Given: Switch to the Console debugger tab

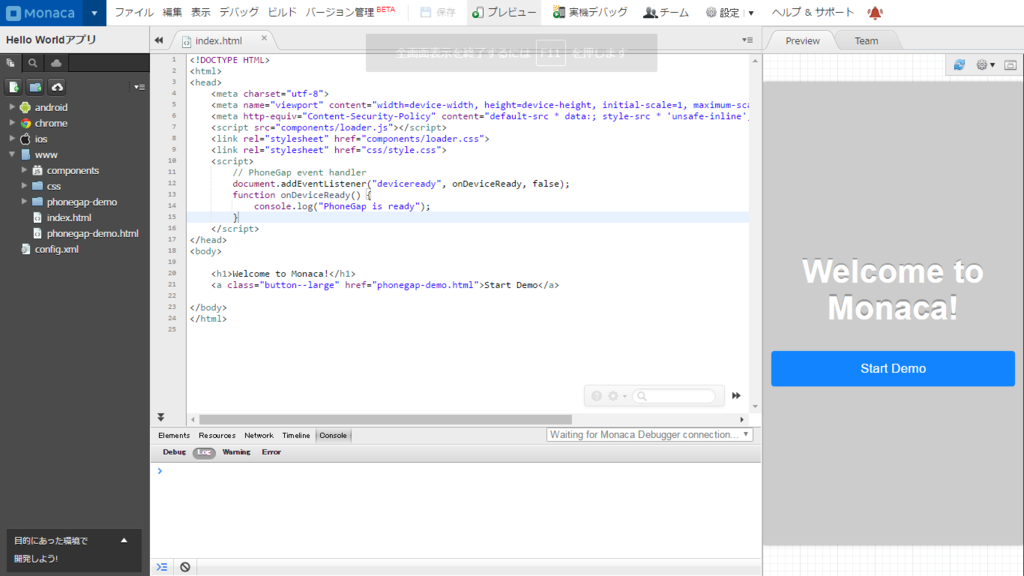Looking at the screenshot, I should [x=333, y=436].
